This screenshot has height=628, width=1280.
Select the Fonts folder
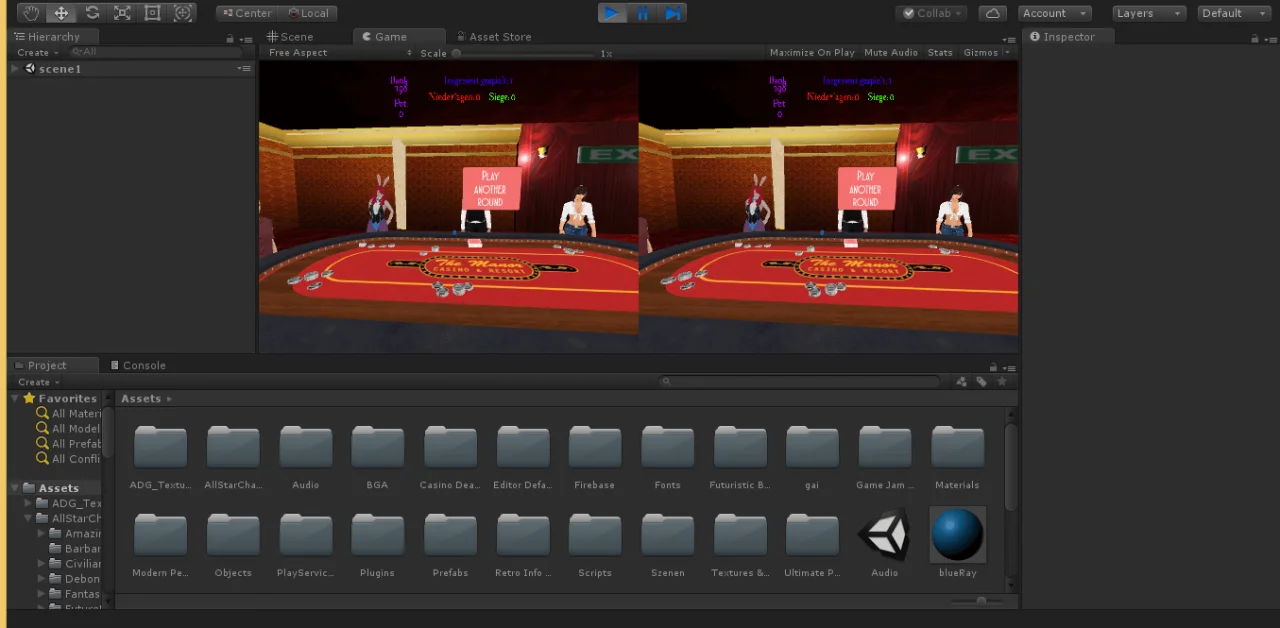667,457
